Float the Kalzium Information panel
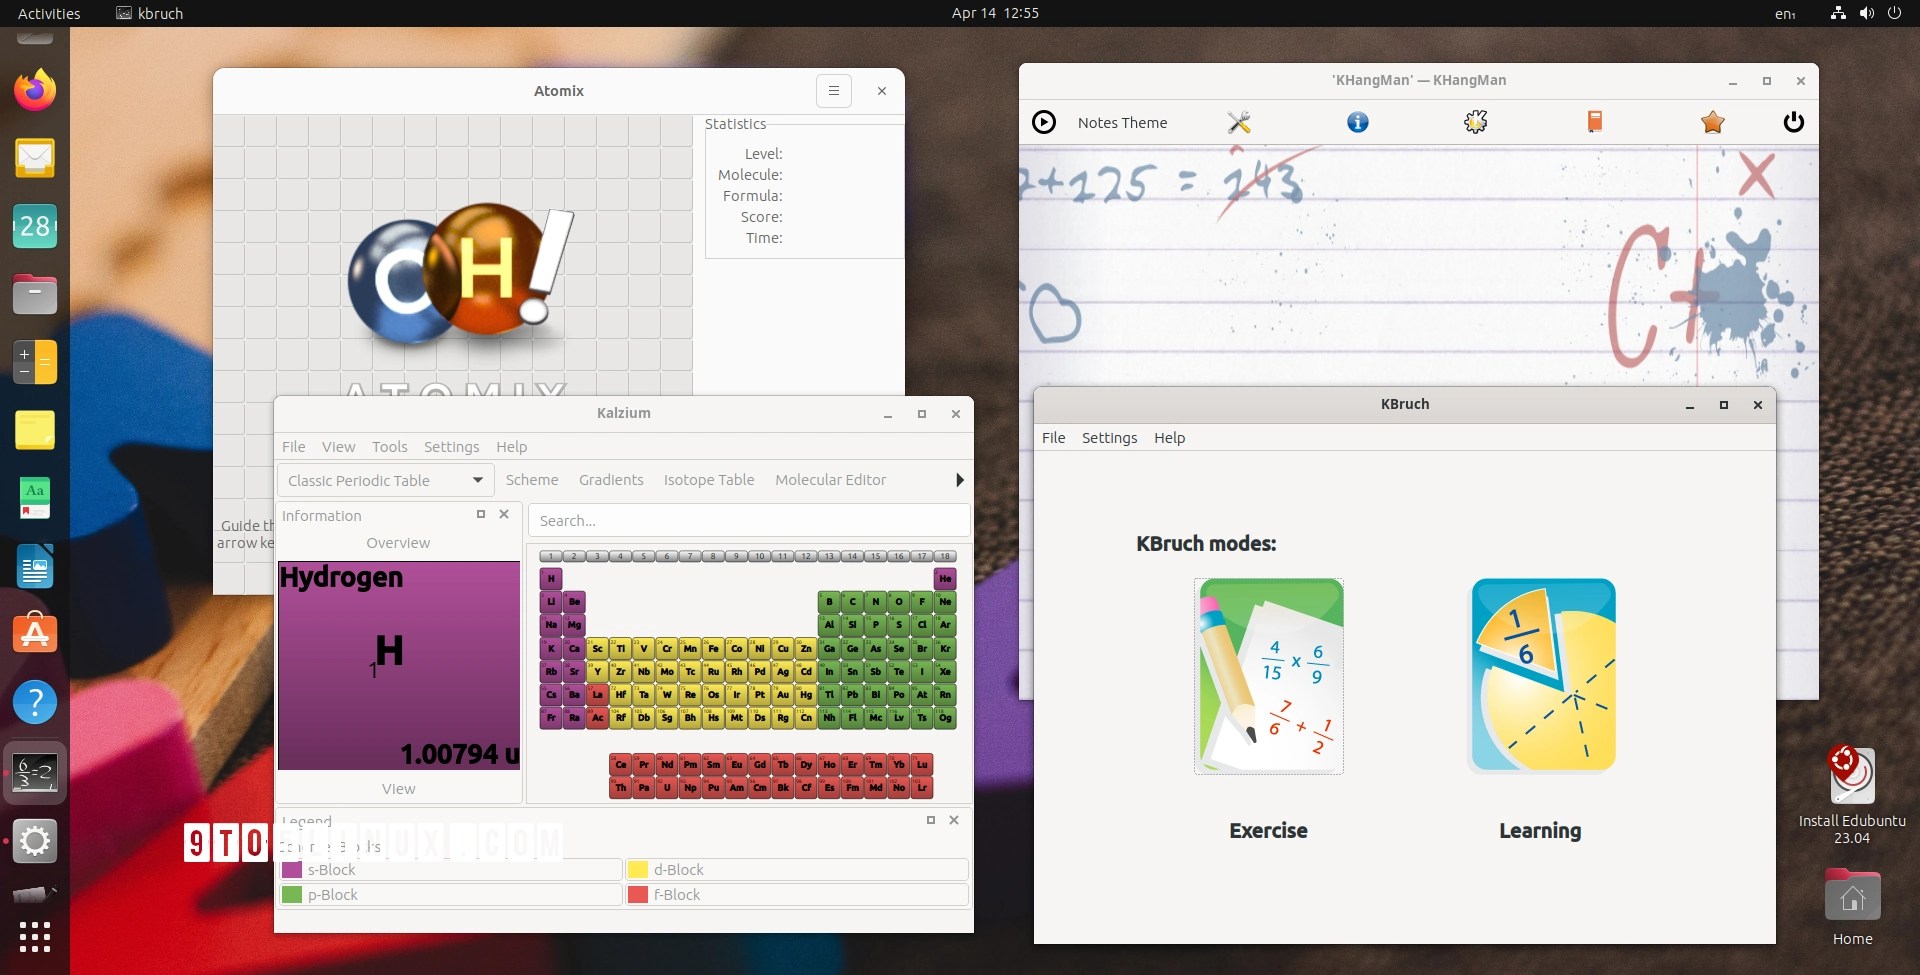 coord(481,514)
